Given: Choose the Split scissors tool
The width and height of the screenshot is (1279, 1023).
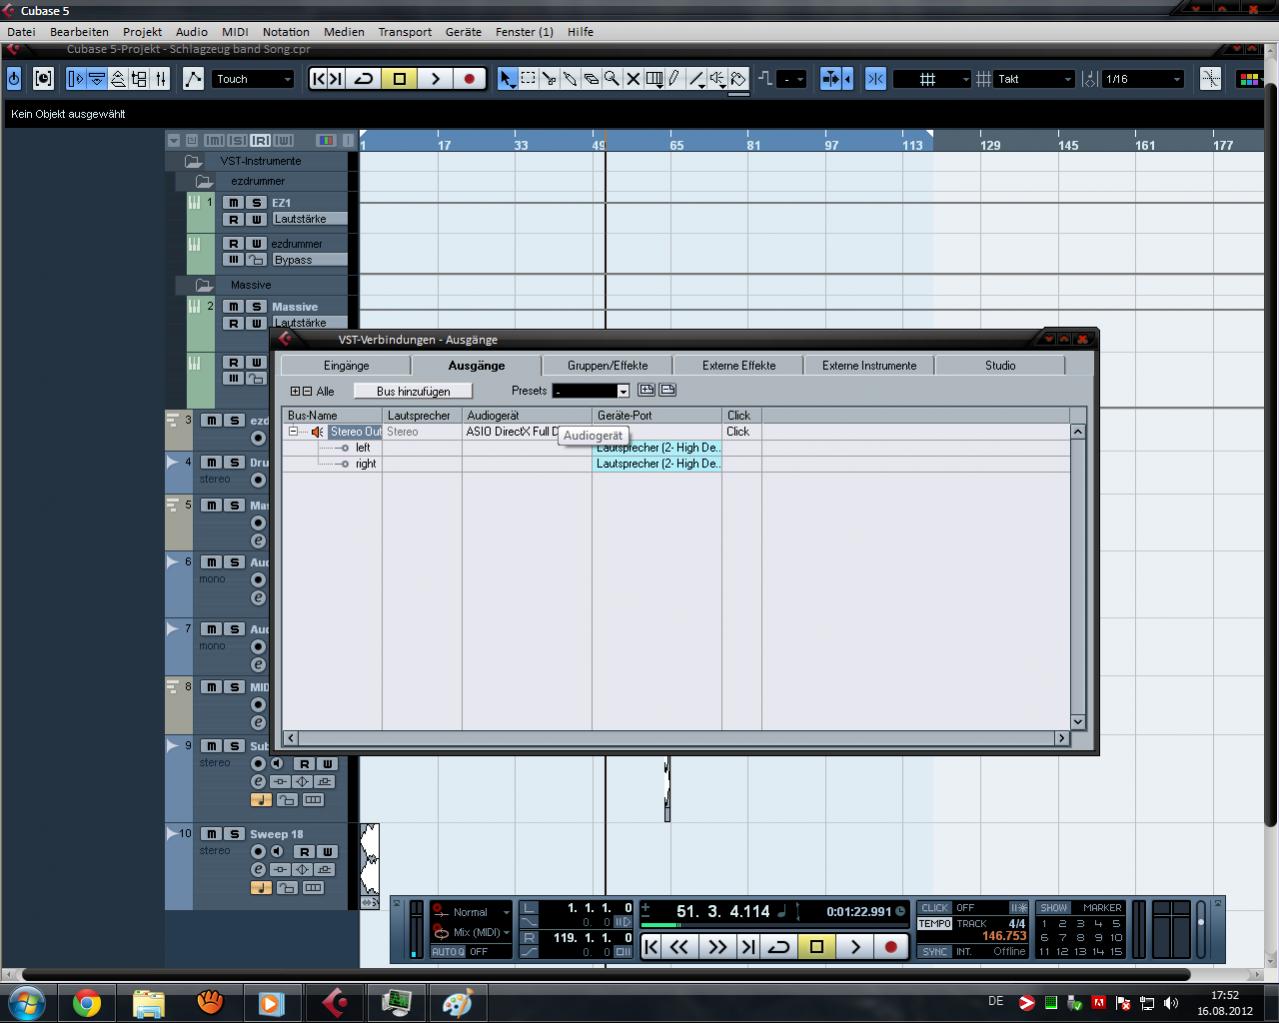Looking at the screenshot, I should (x=549, y=79).
